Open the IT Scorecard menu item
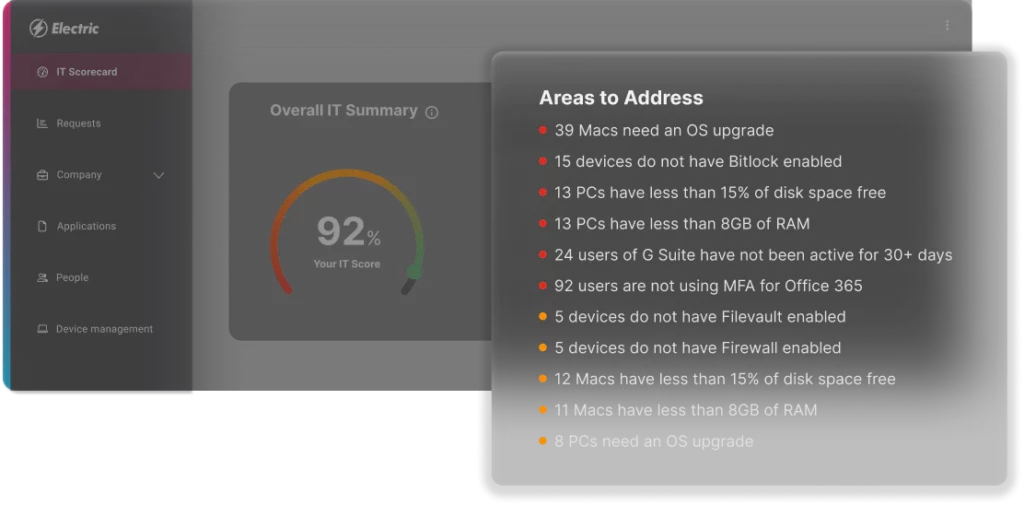This screenshot has width=1024, height=505. coord(87,72)
